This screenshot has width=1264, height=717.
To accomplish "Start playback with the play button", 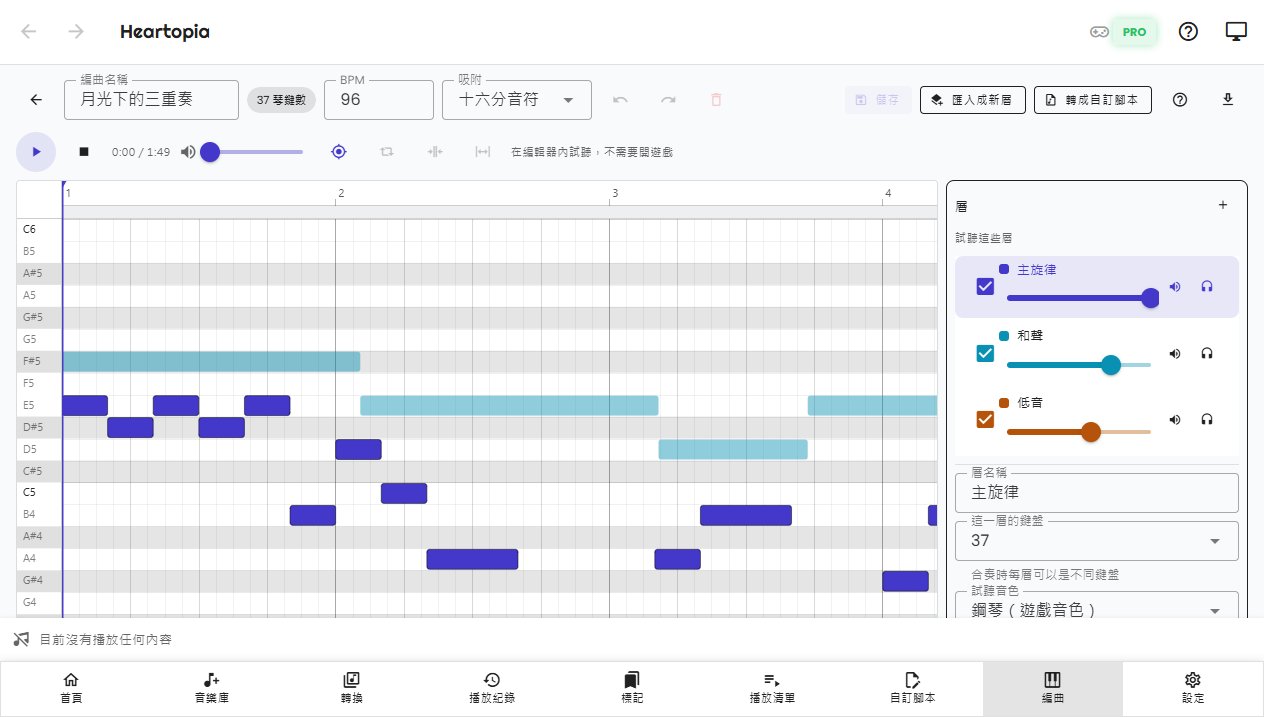I will click(36, 152).
